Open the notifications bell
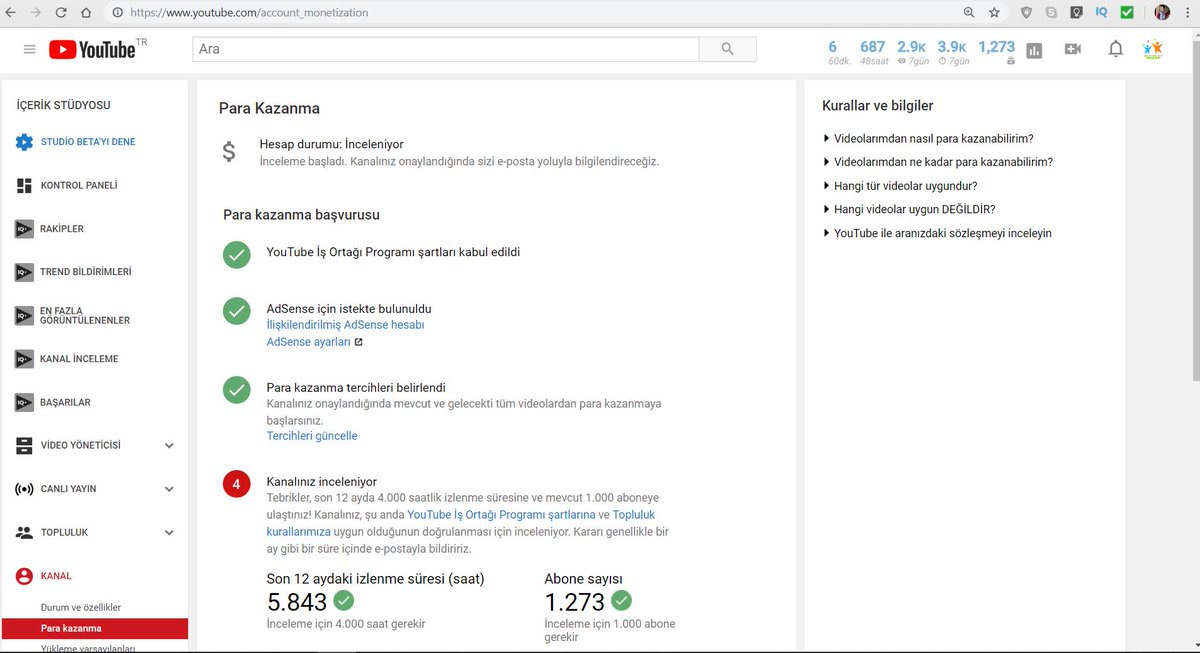 pos(1116,49)
